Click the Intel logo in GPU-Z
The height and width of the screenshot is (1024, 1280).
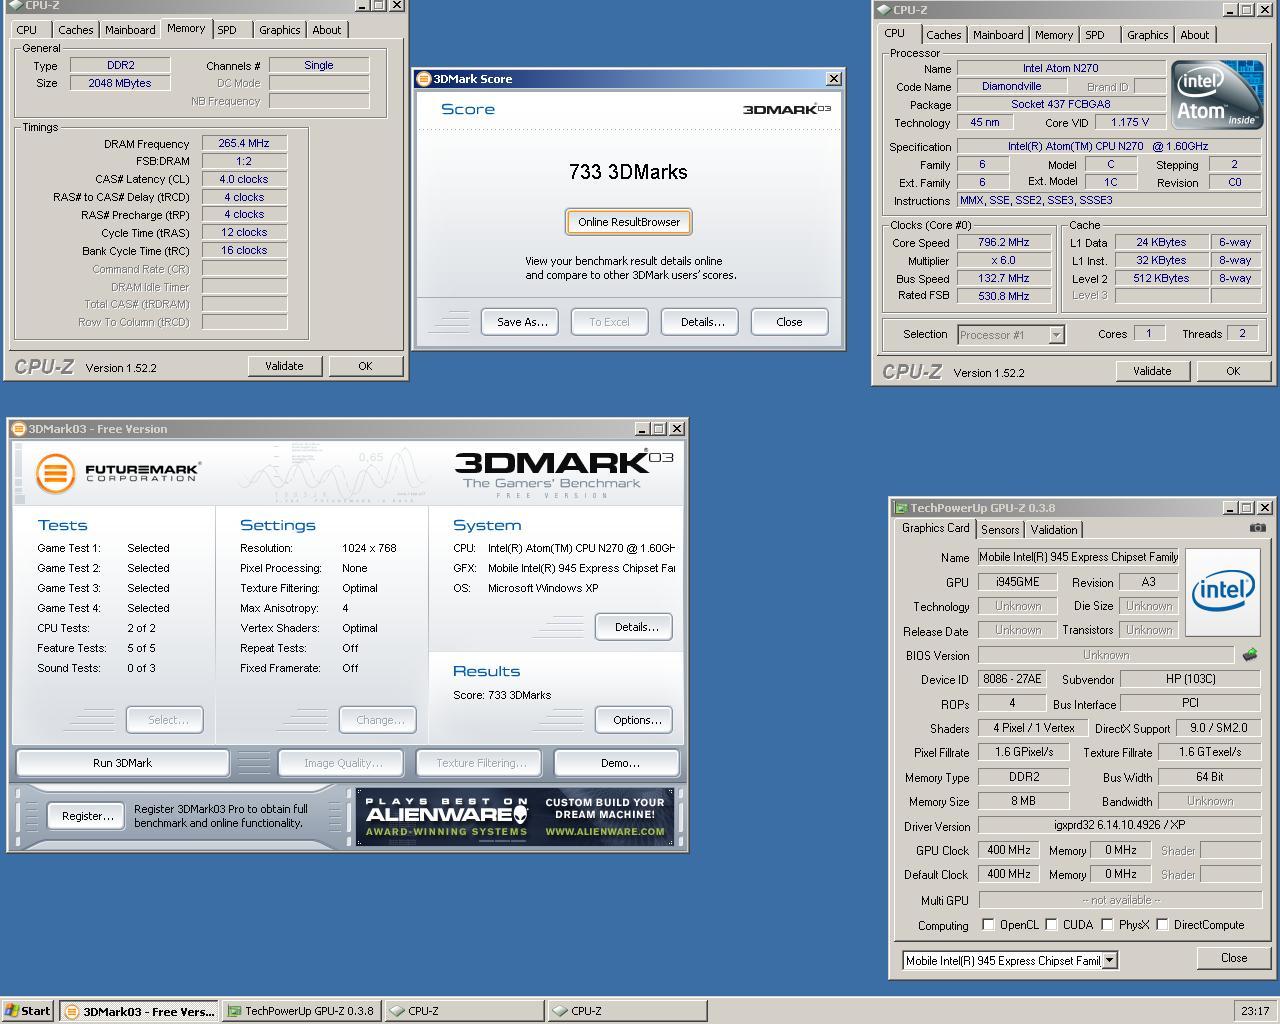[1222, 591]
